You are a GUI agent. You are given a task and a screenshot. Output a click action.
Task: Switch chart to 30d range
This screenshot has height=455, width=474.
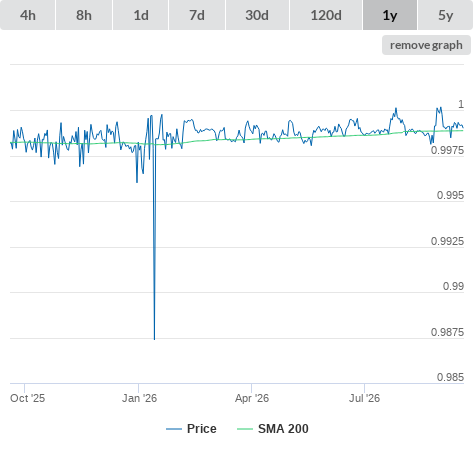click(257, 15)
